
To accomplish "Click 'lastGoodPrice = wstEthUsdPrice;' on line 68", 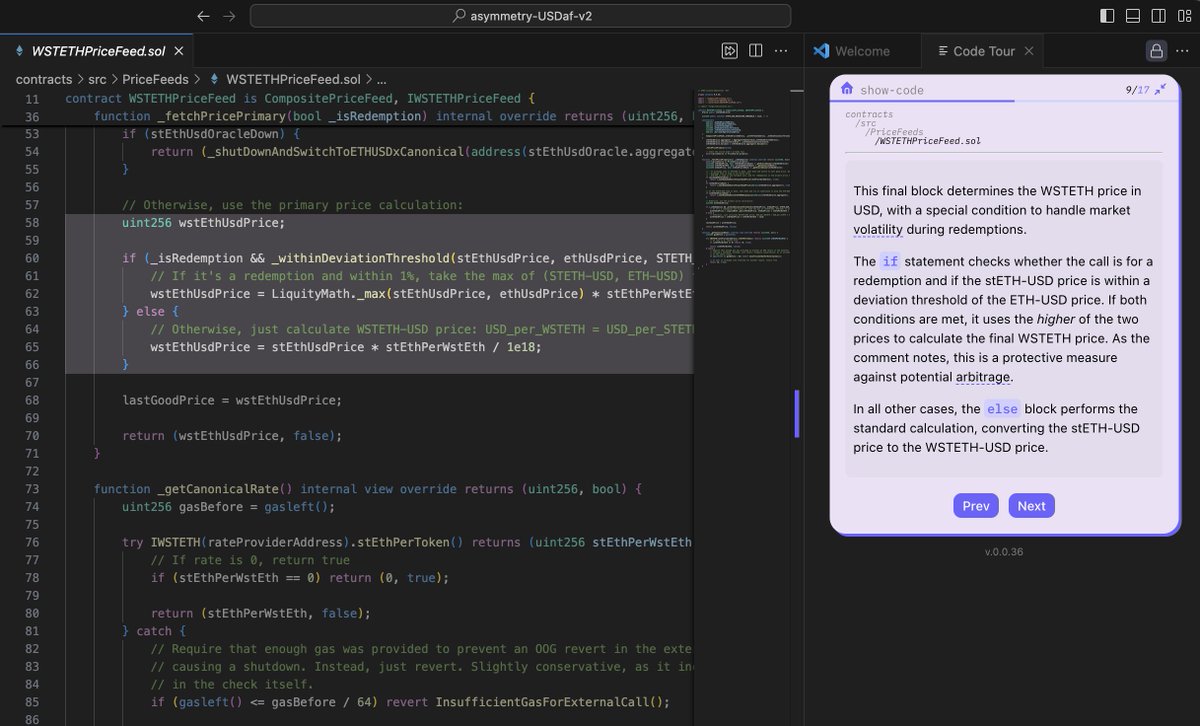I will coord(232,400).
